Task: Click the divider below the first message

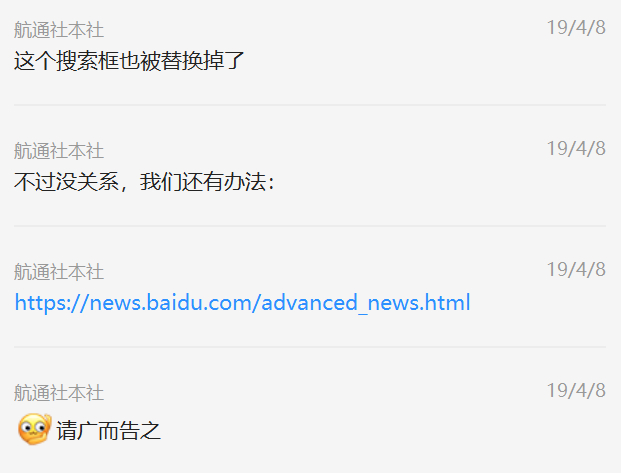Action: (x=310, y=105)
